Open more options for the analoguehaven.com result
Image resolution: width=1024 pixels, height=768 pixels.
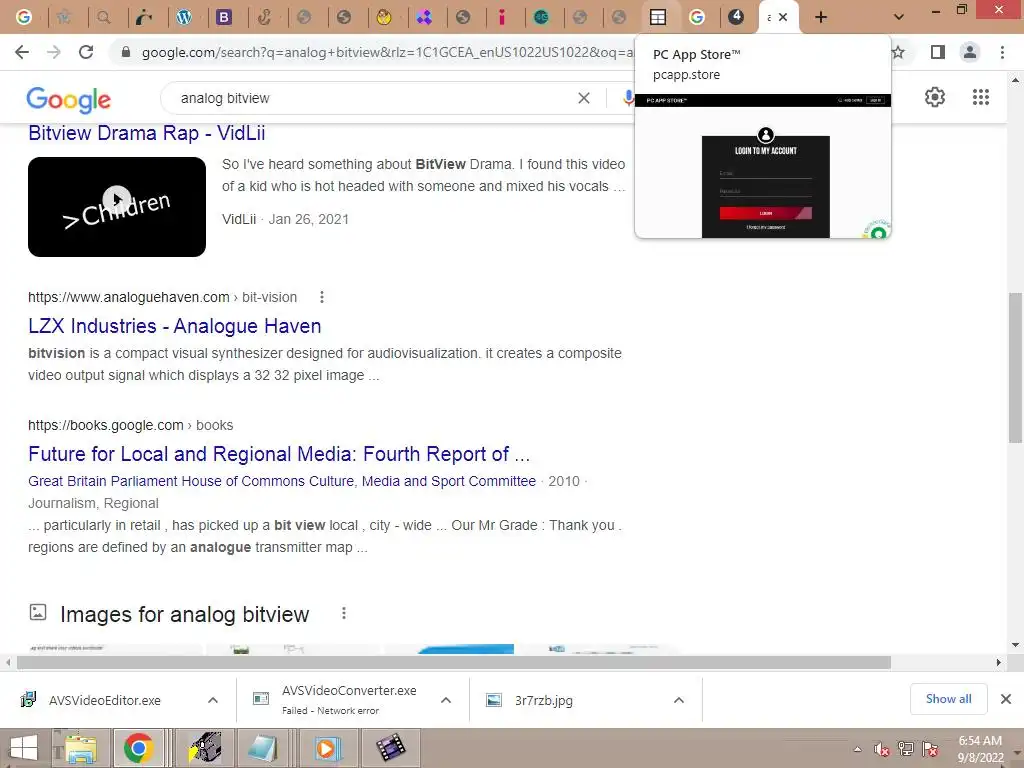tap(321, 297)
